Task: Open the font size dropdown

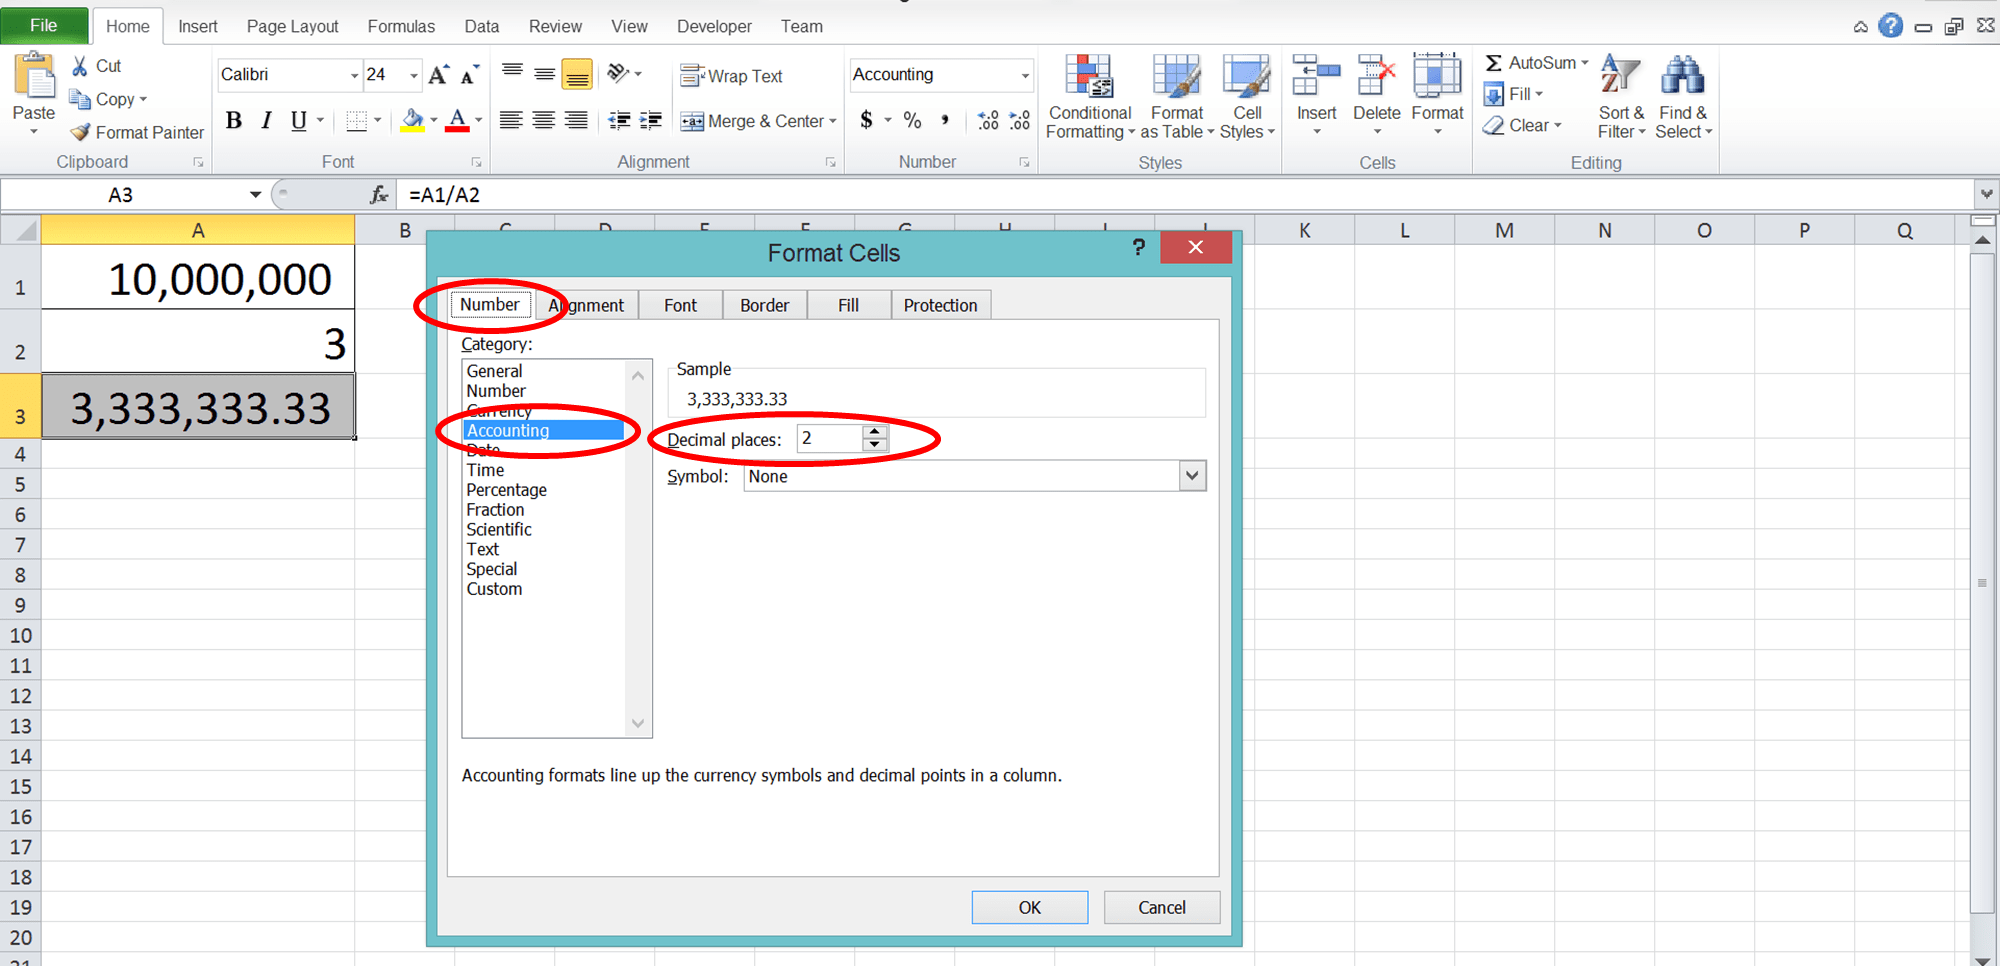Action: pos(411,75)
